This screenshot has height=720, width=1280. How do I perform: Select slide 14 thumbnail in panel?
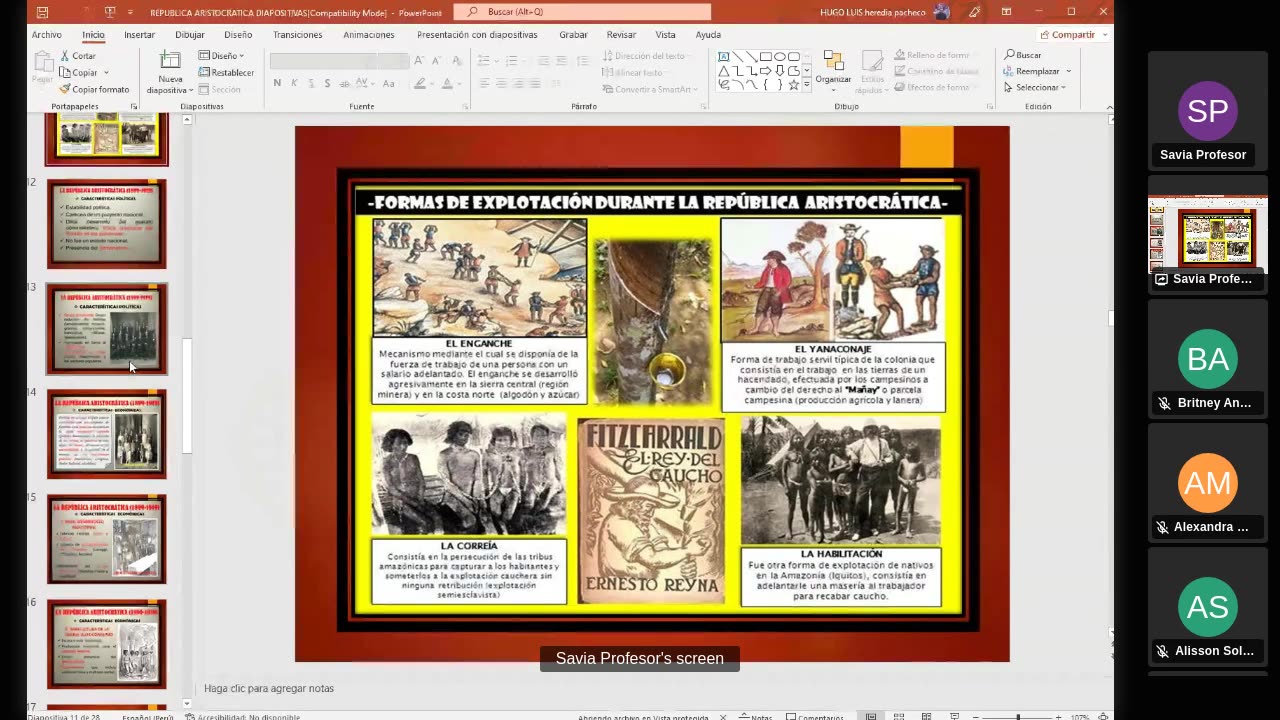click(107, 433)
